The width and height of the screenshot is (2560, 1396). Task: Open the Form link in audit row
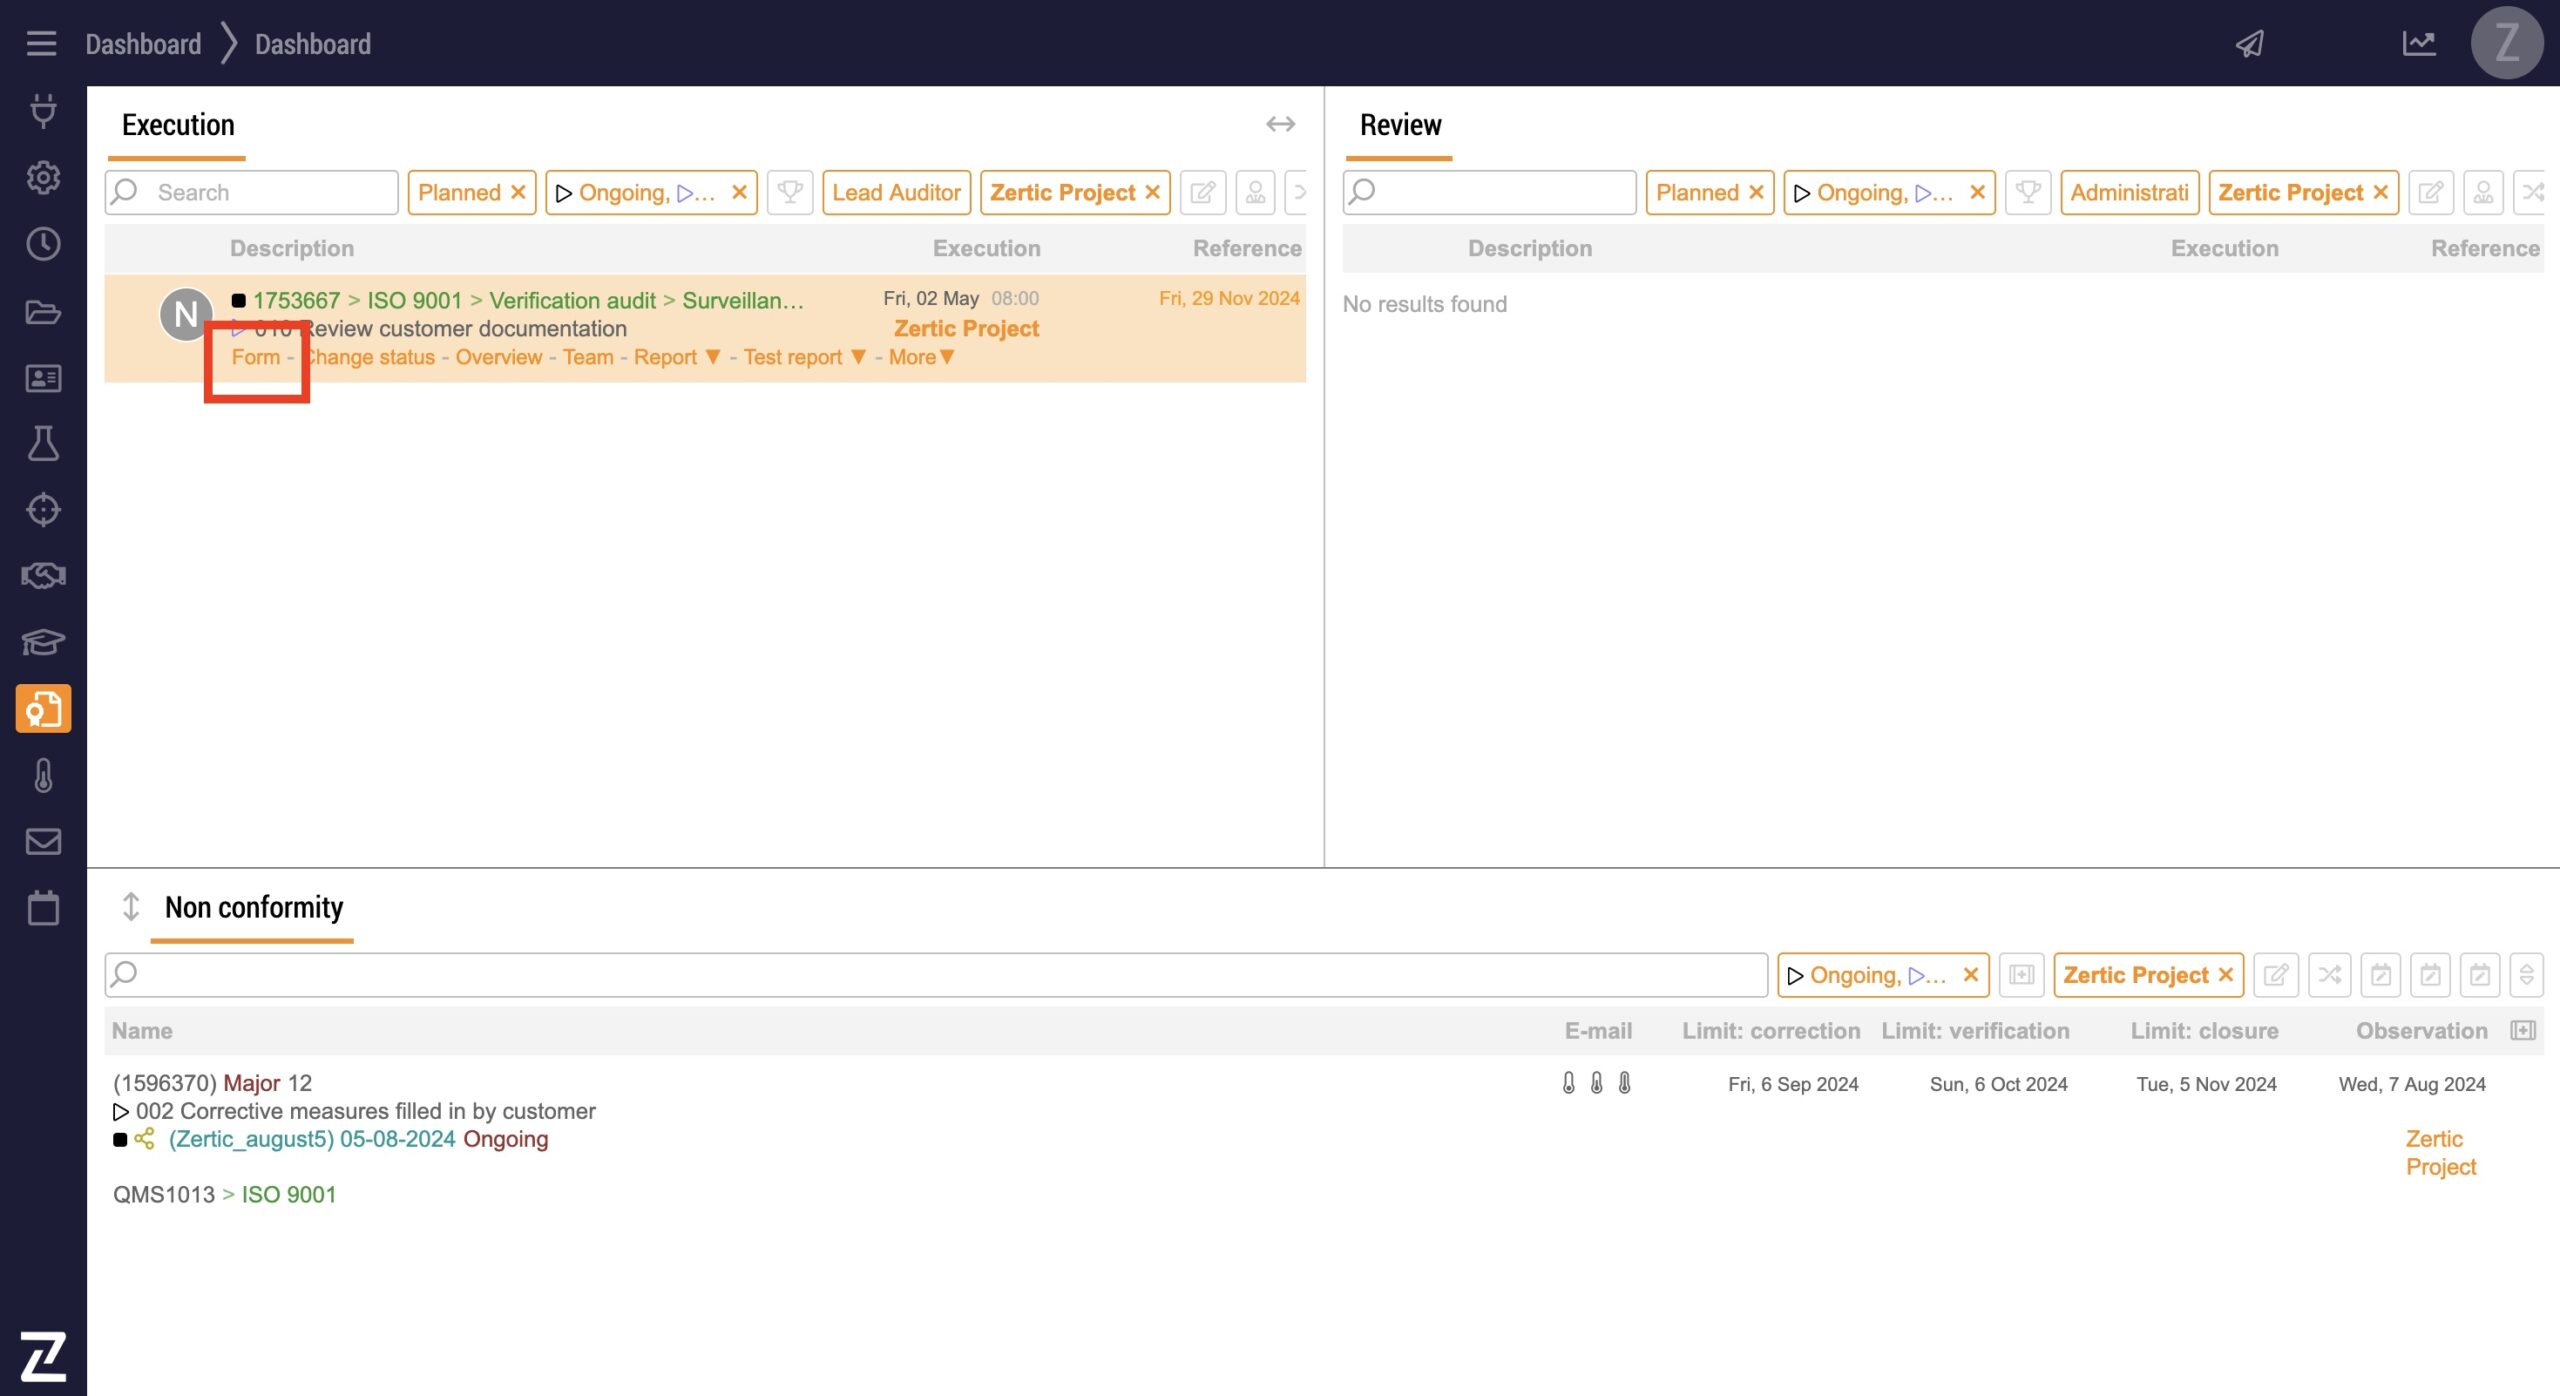[255, 357]
